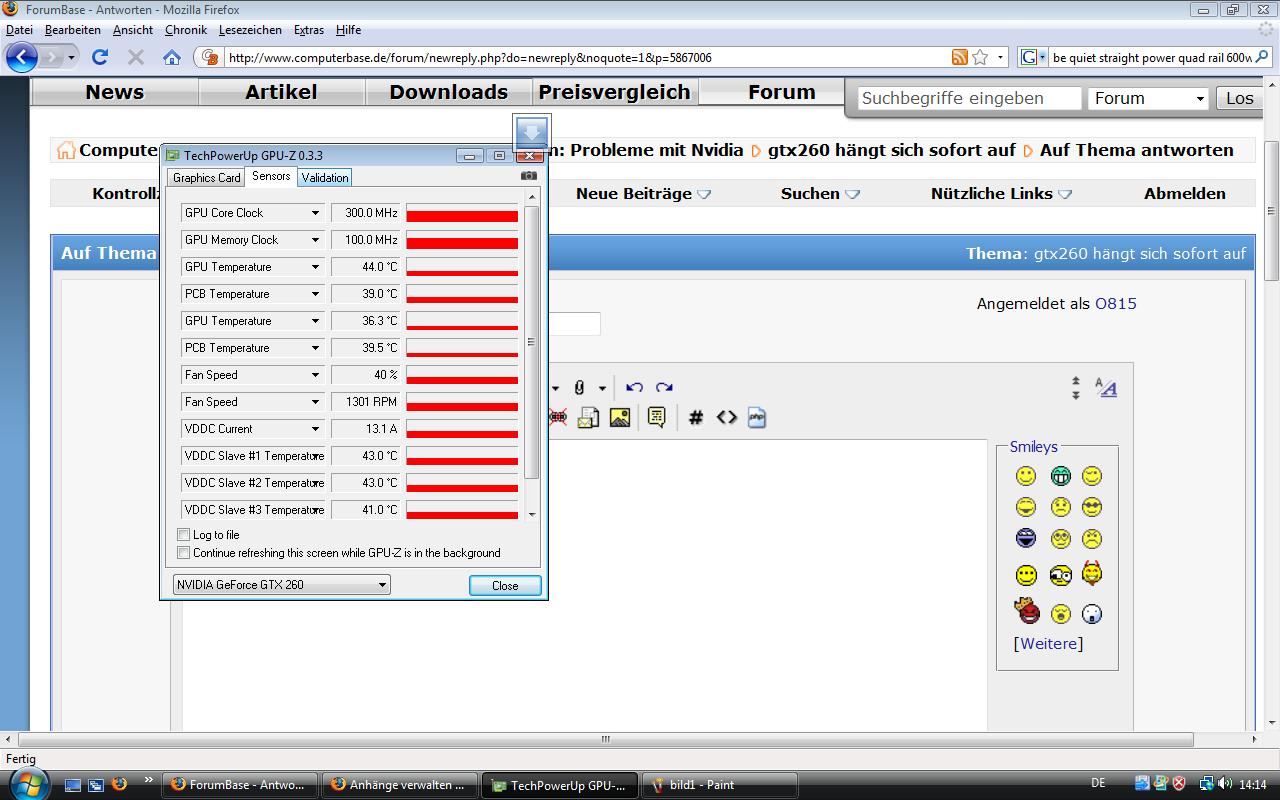1280x800 pixels.
Task: Reload the page in Firefox
Action: pyautogui.click(x=100, y=57)
